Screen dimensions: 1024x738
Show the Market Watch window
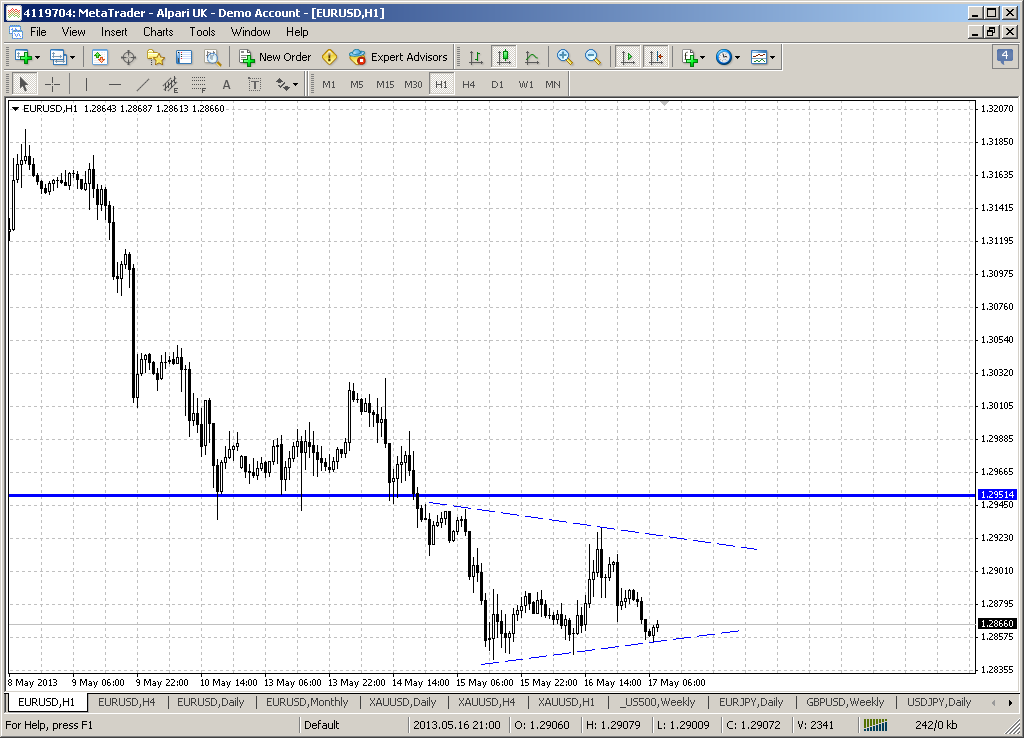[x=100, y=57]
